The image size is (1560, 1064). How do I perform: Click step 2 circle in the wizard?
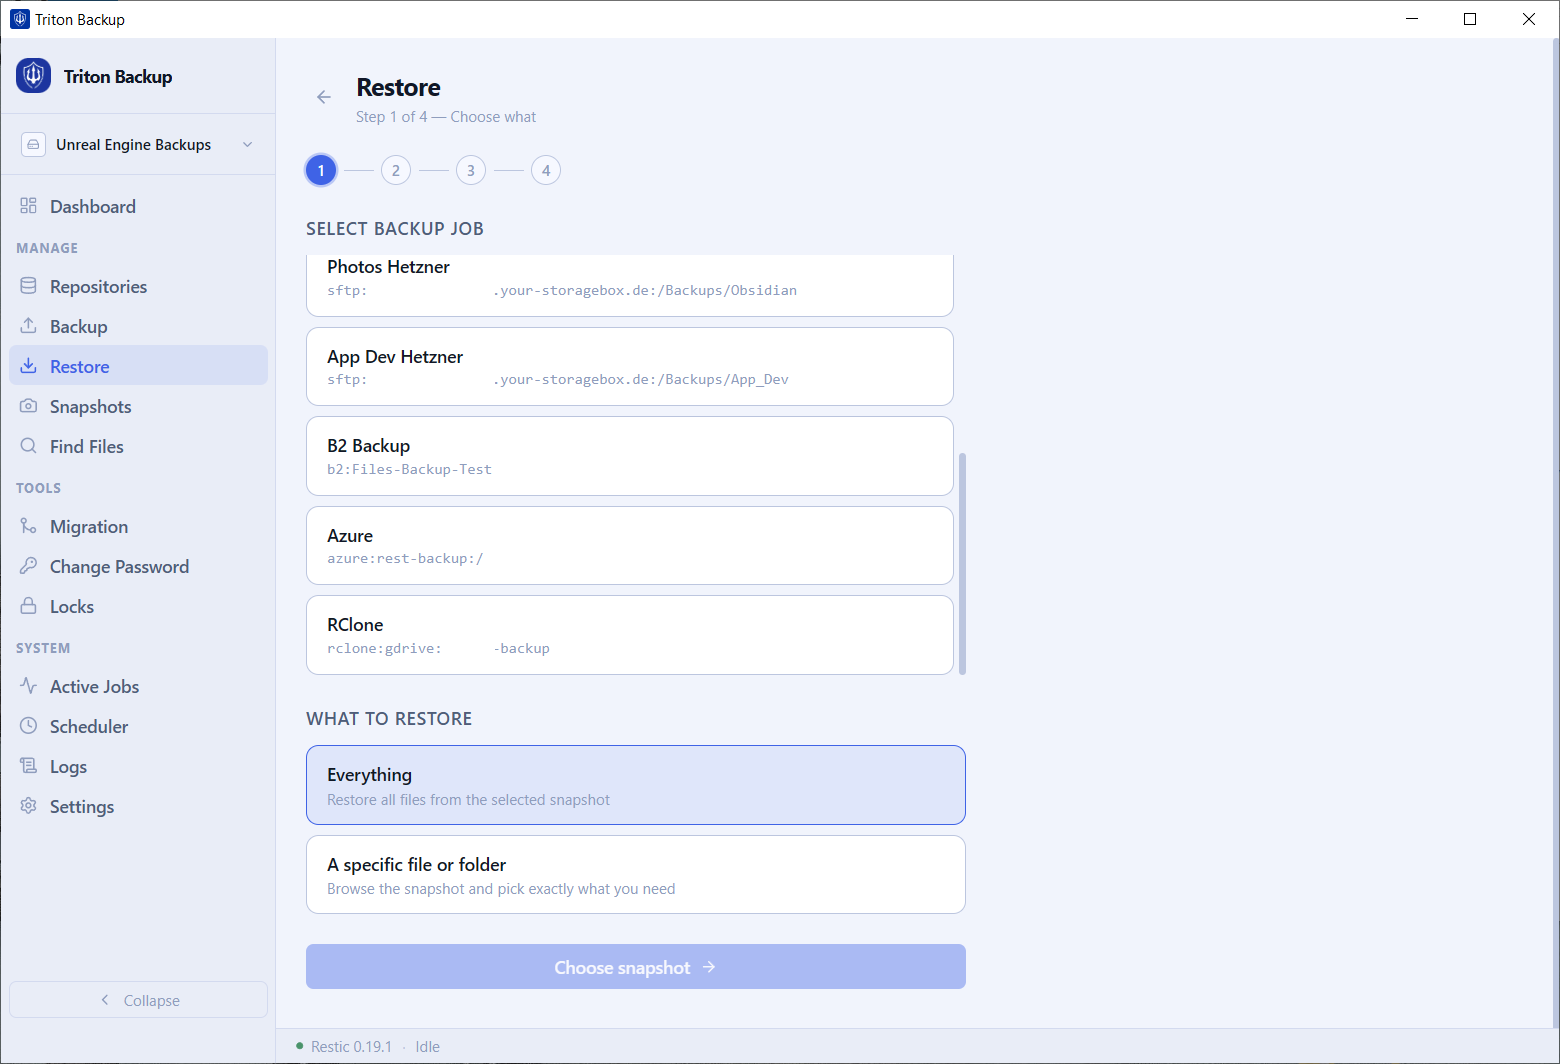[396, 170]
